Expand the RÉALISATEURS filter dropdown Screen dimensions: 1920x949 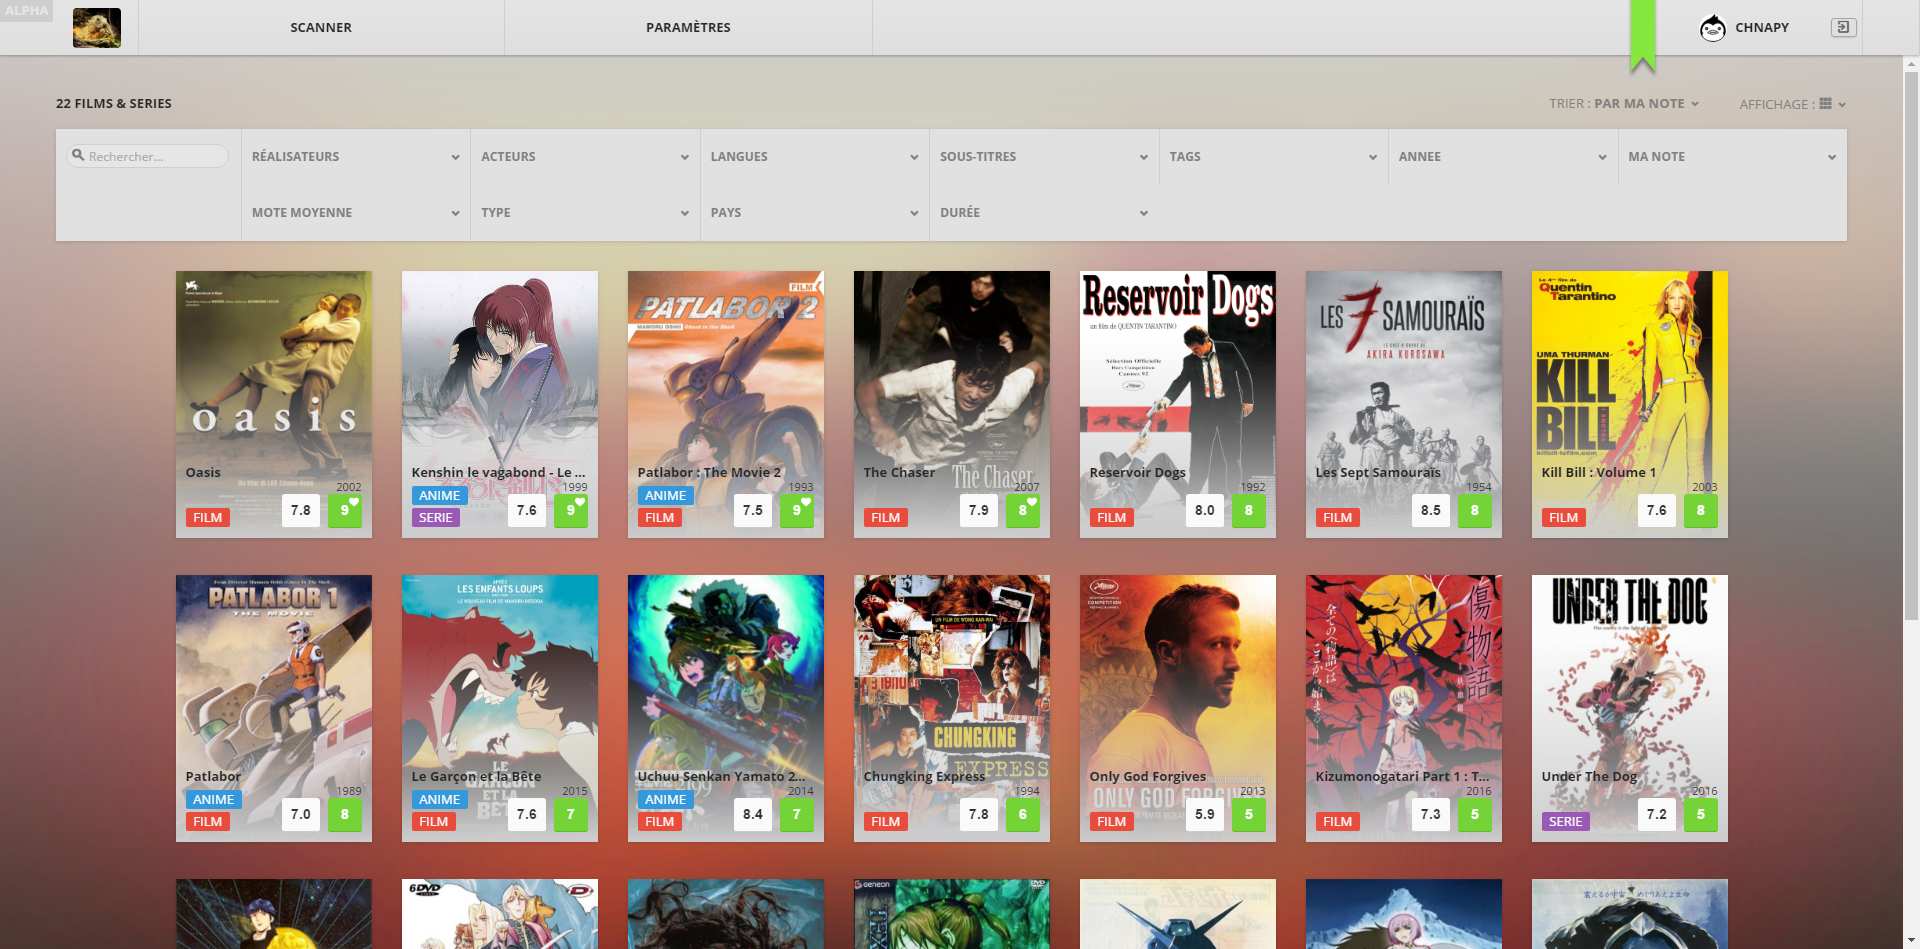click(355, 157)
